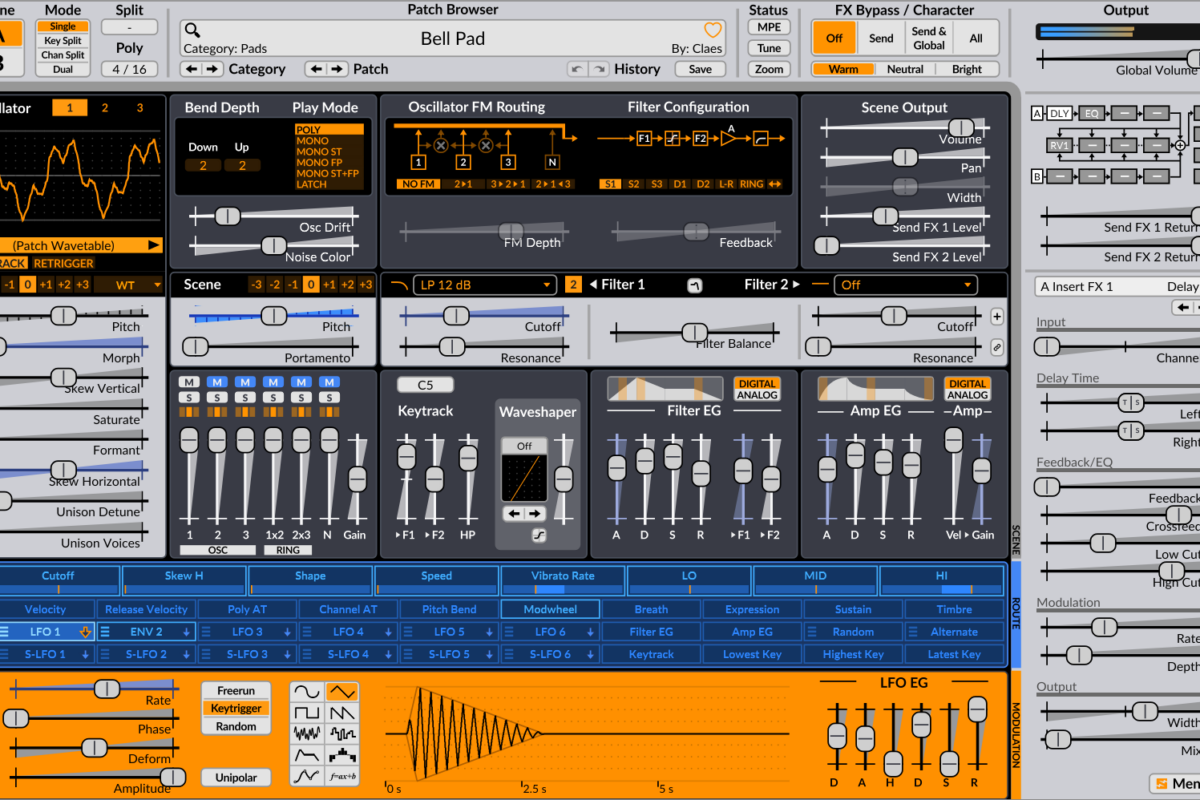
Task: Select the formula LFO shape
Action: click(x=342, y=776)
